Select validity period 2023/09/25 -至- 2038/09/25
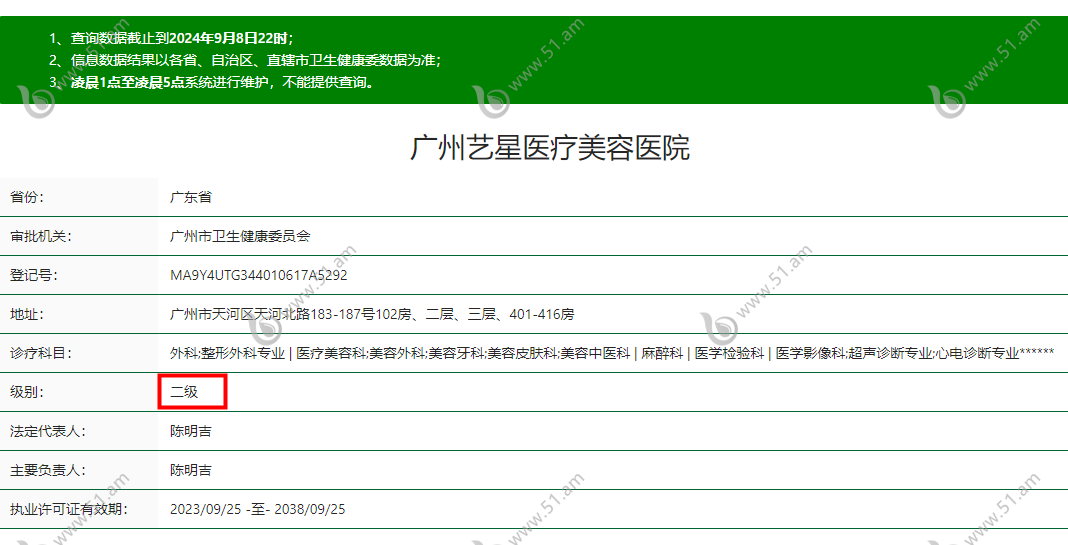This screenshot has width=1068, height=545. pyautogui.click(x=257, y=509)
